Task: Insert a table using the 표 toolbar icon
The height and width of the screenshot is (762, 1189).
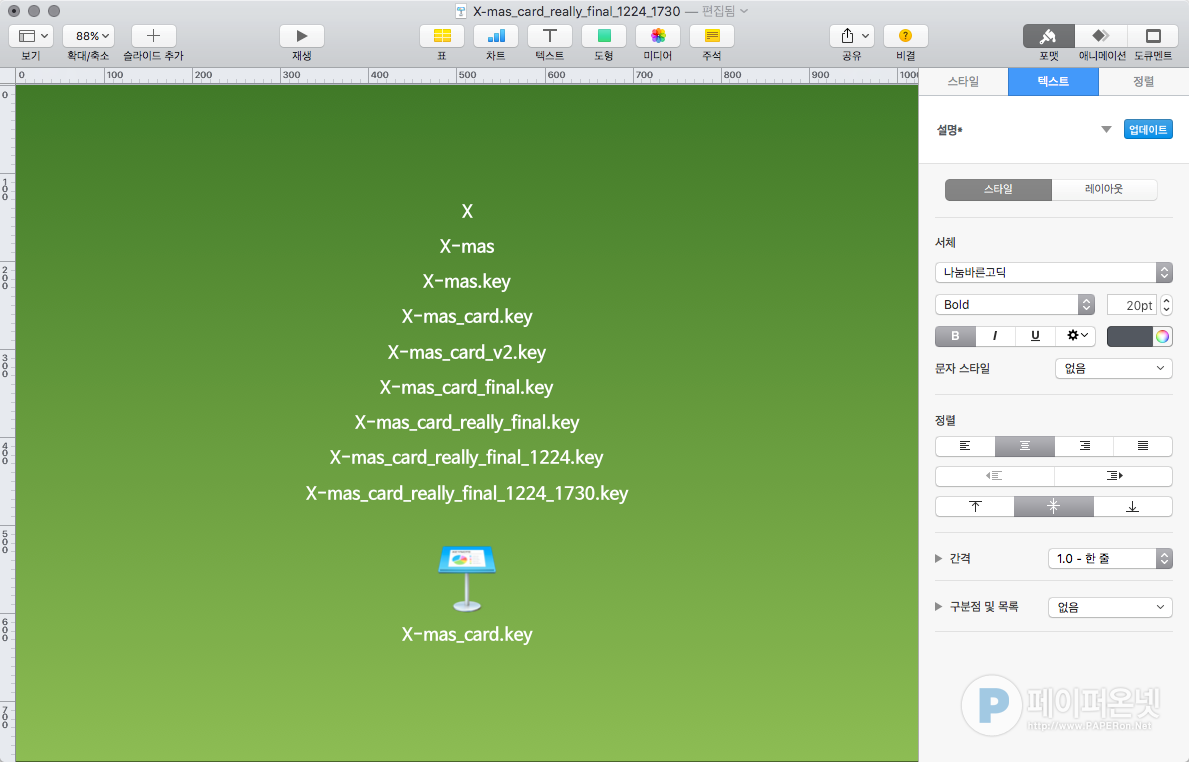Action: 441,38
